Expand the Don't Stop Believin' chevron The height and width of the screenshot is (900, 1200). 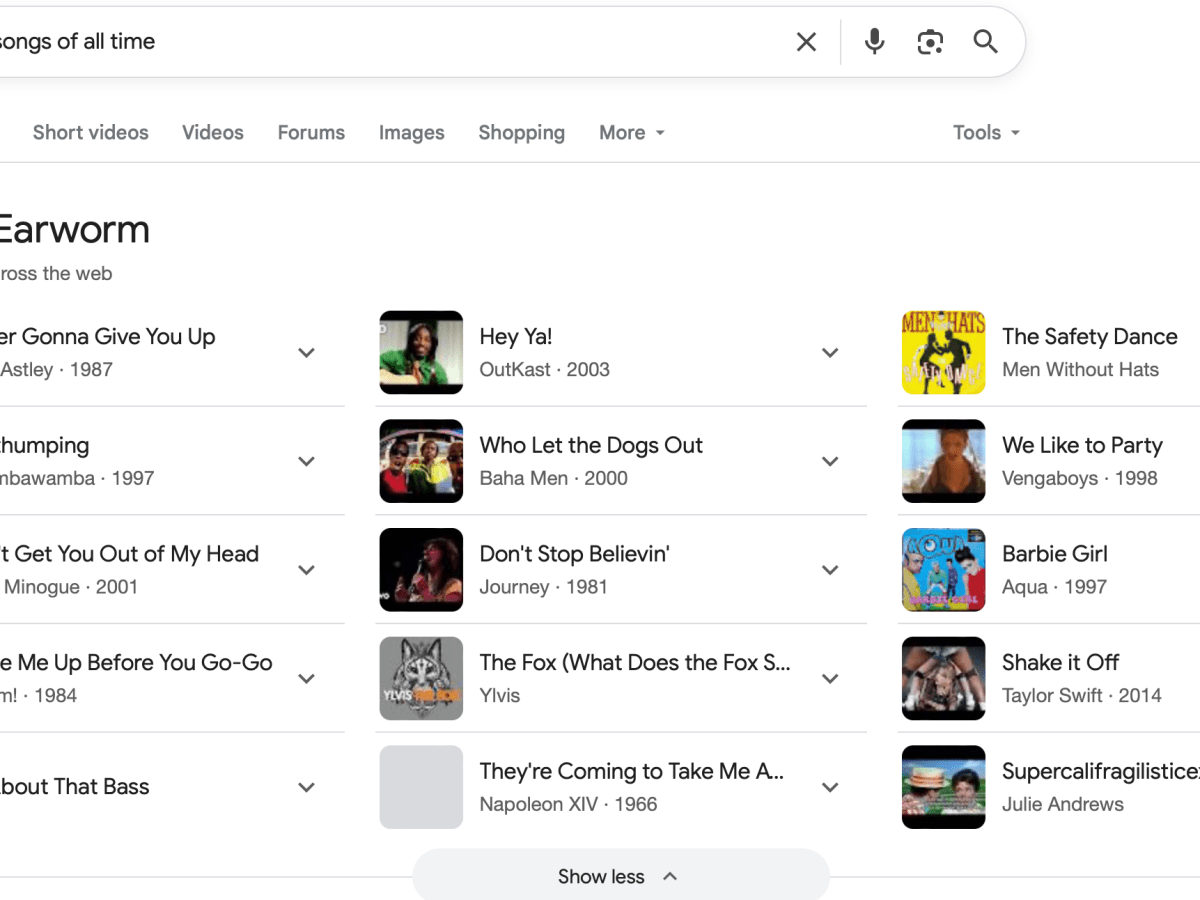coord(830,570)
